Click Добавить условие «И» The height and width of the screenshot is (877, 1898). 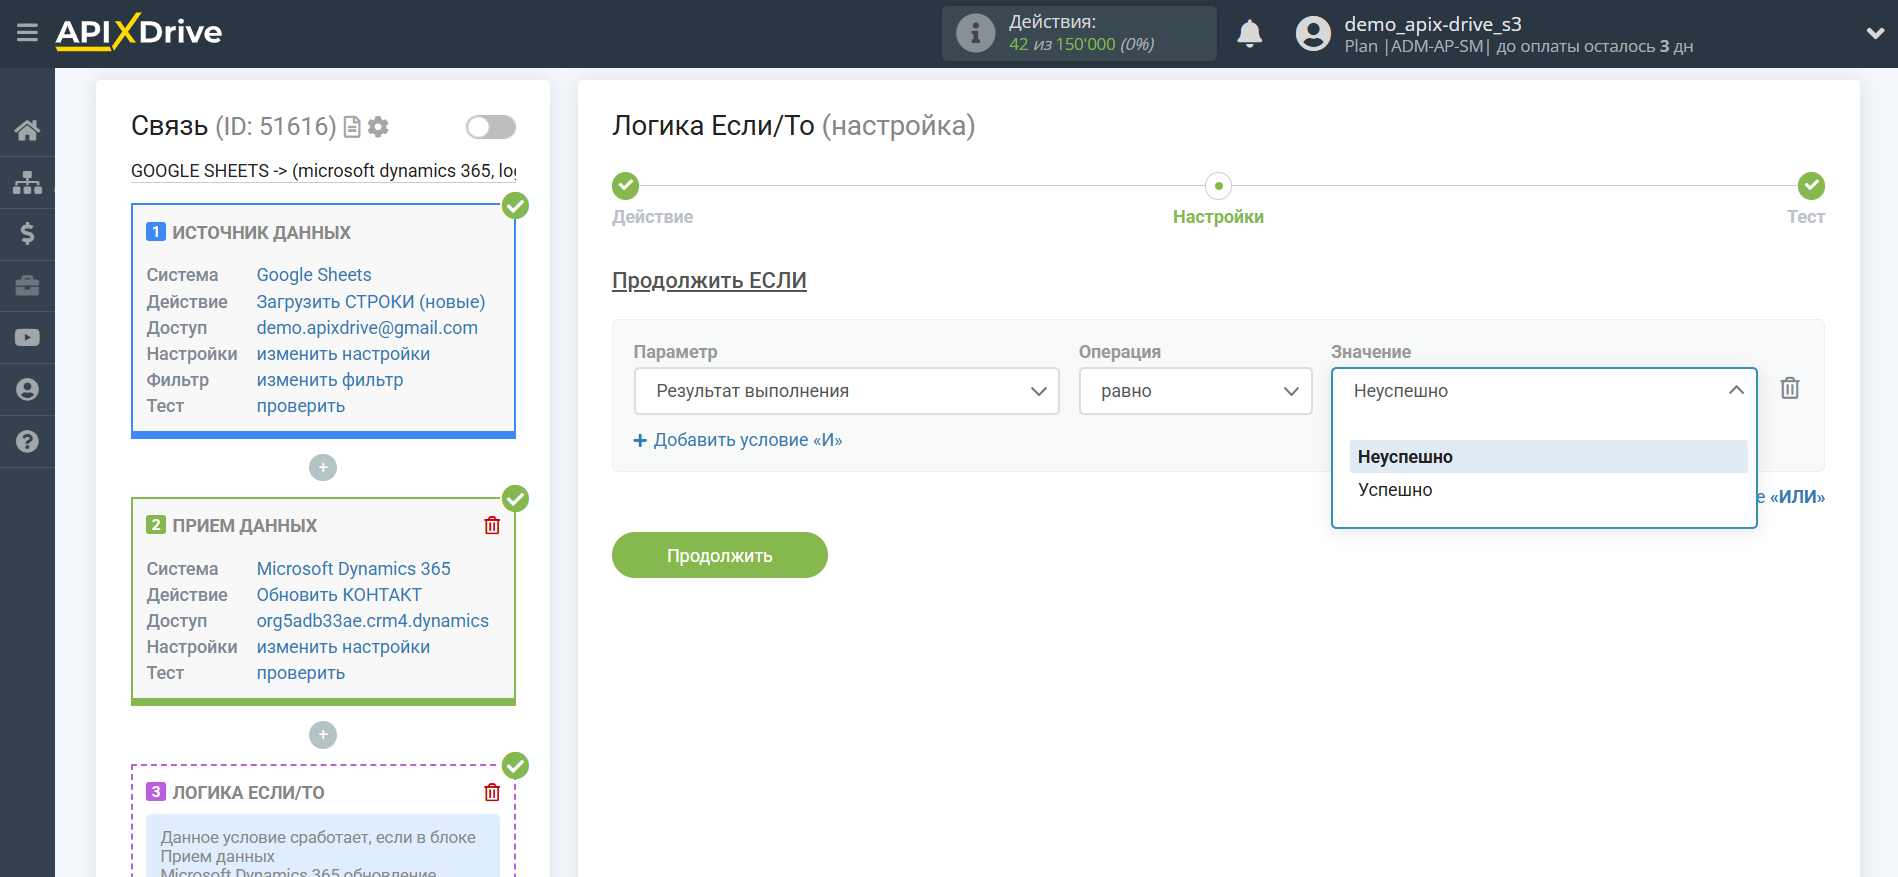click(738, 440)
